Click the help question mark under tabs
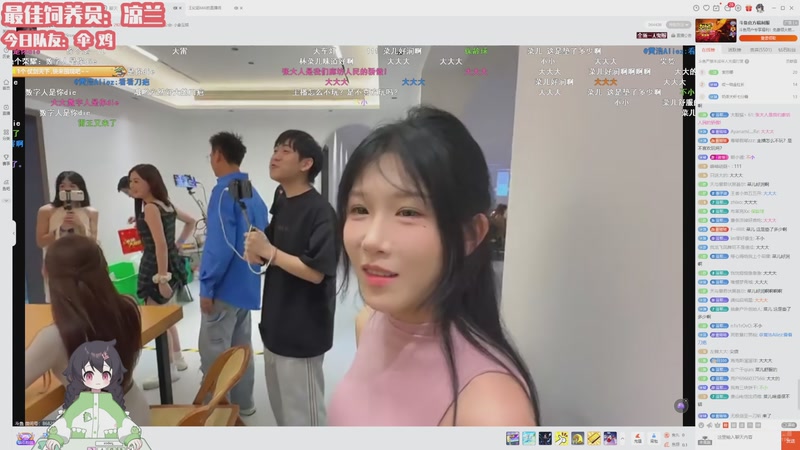This screenshot has height=450, width=800. 747,61
